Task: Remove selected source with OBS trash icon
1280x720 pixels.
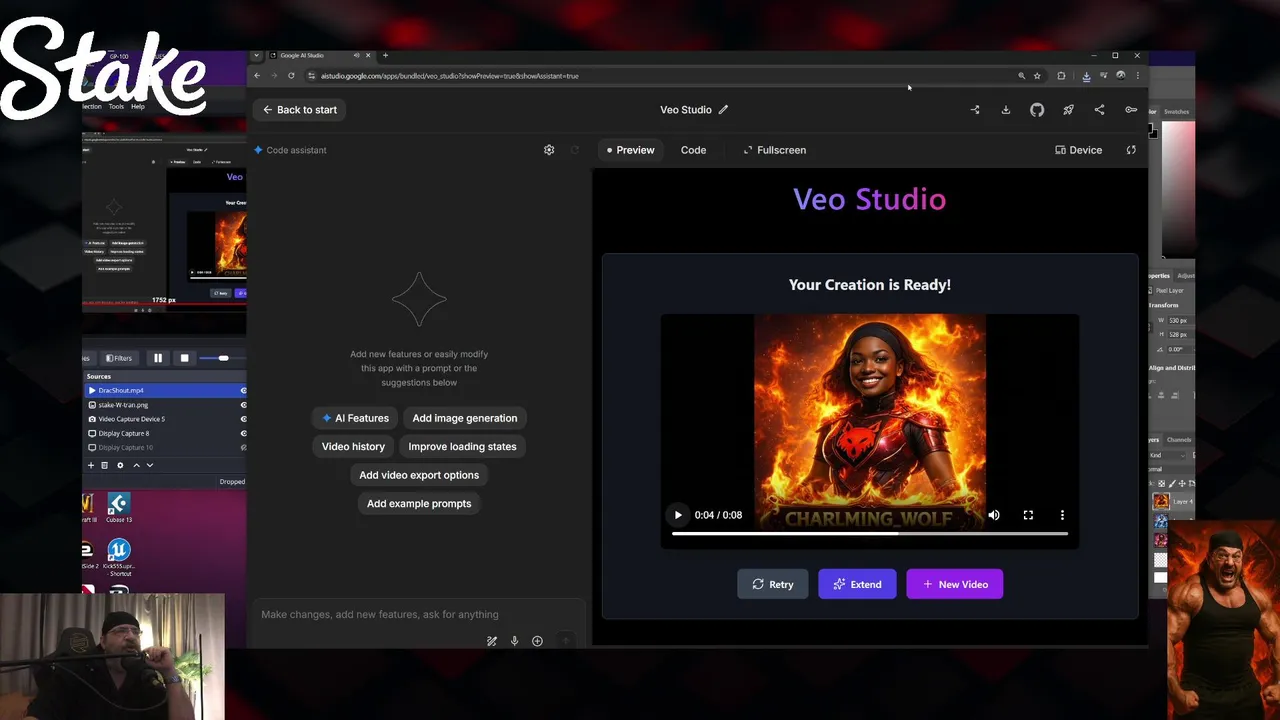Action: click(x=104, y=465)
